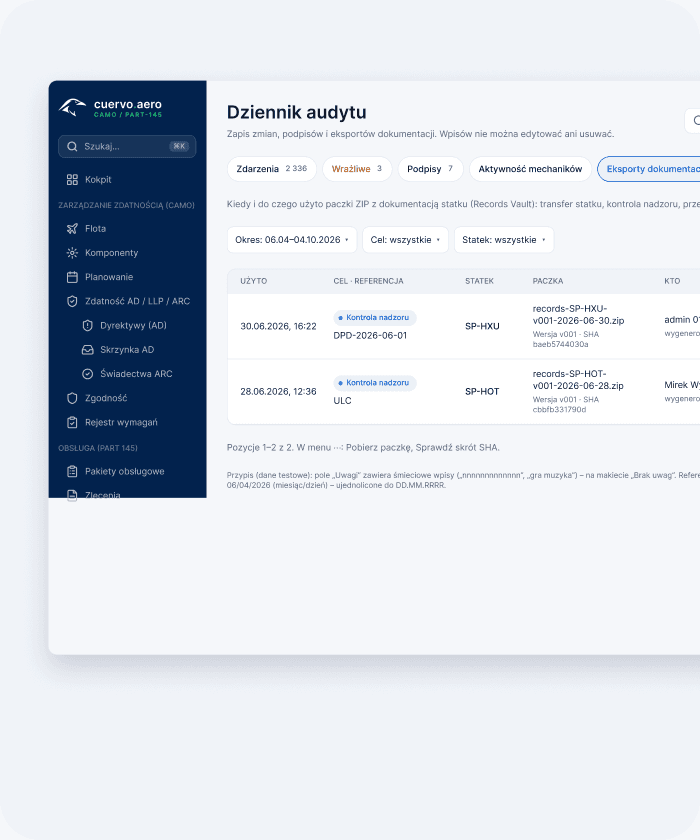Focus the Szukaj... search field
The height and width of the screenshot is (840, 700).
pos(127,146)
